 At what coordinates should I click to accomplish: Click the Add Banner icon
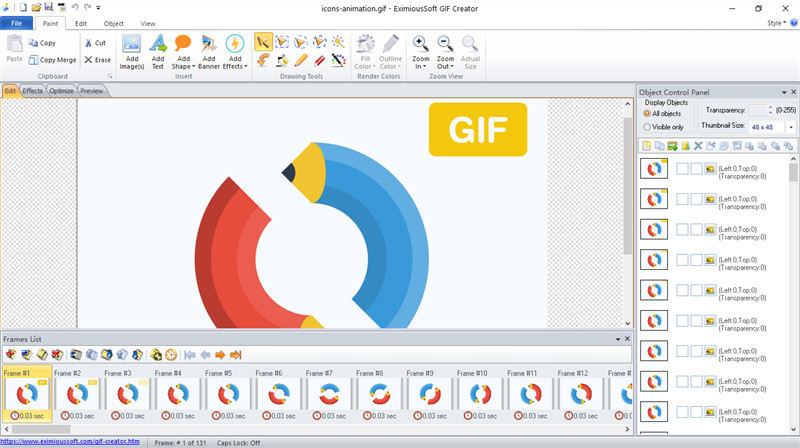tap(209, 44)
